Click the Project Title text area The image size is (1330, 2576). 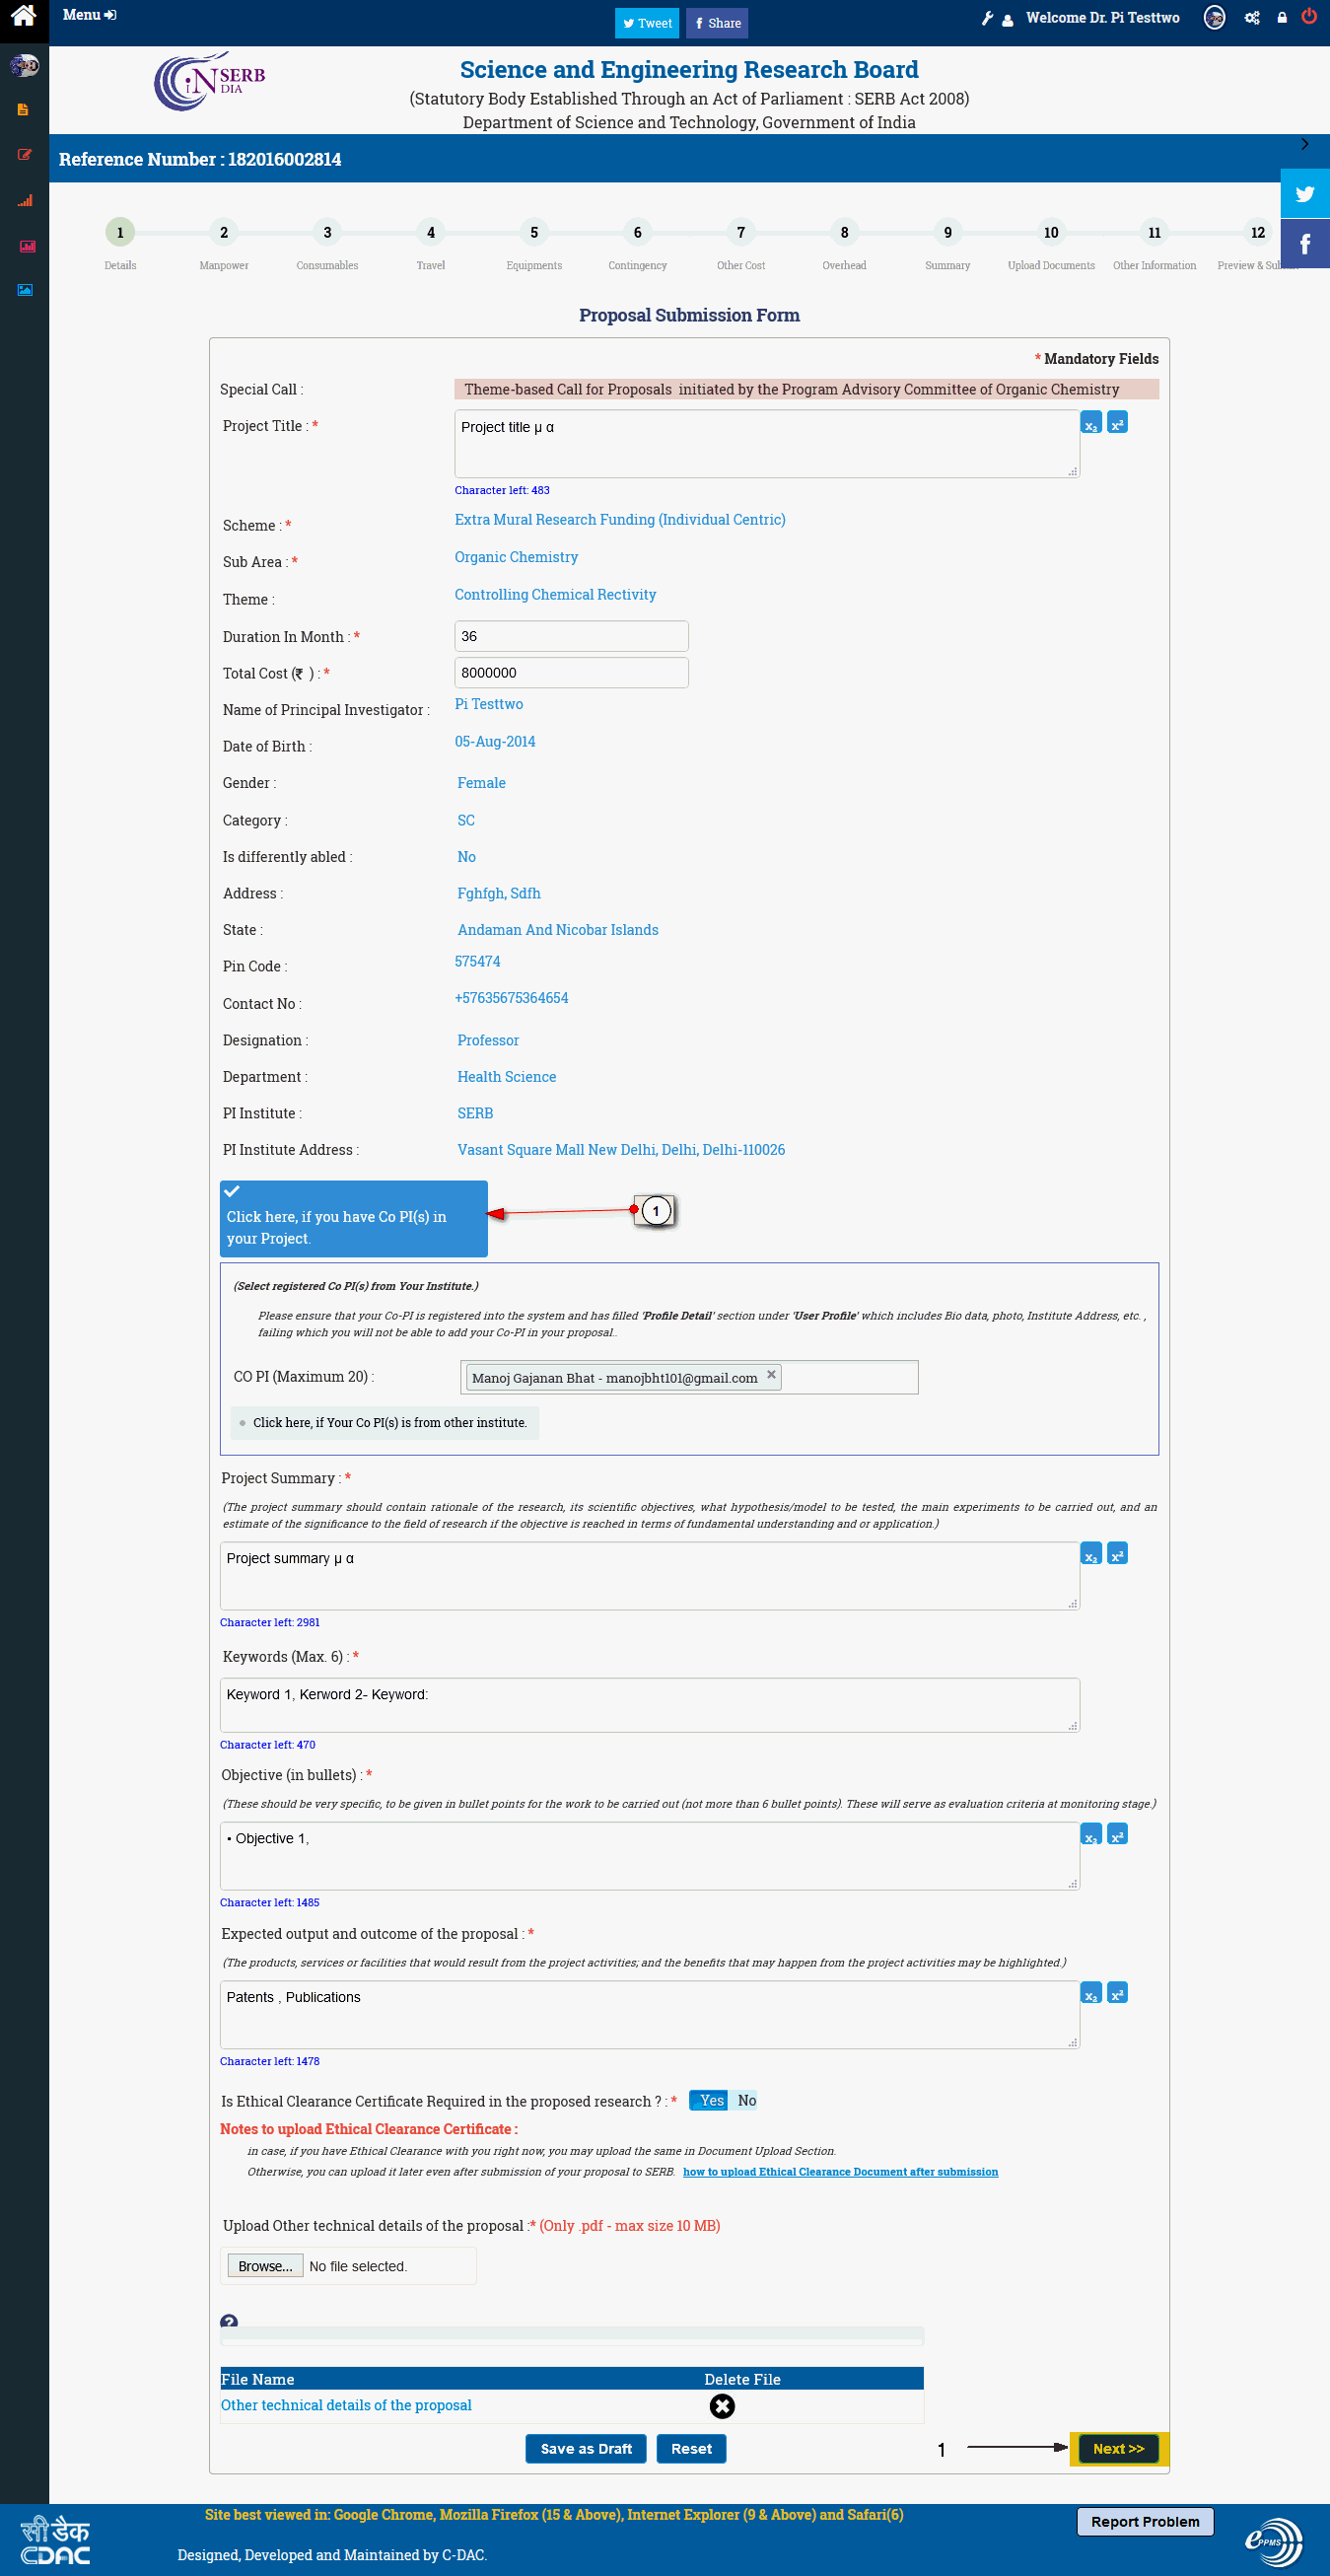click(x=767, y=444)
